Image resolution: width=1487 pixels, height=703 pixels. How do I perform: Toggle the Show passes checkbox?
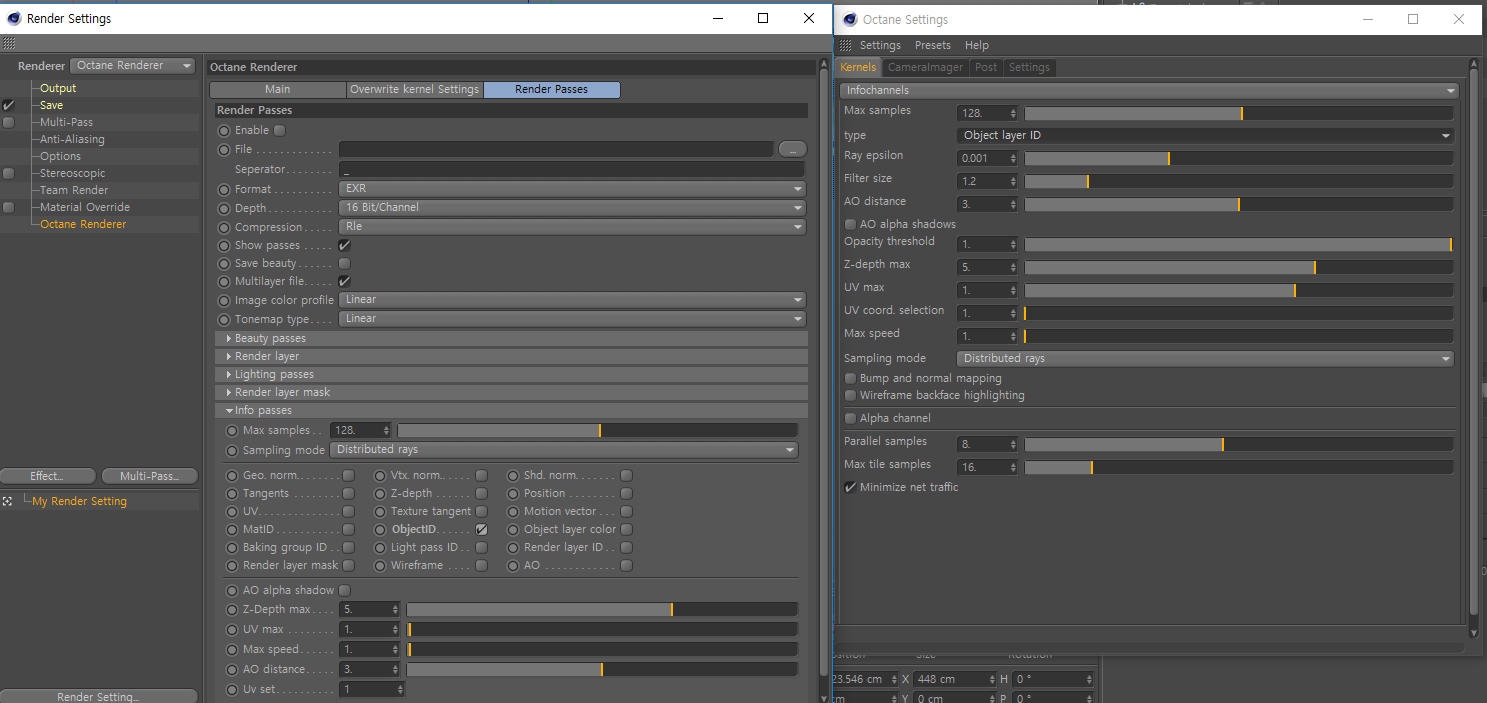pos(345,245)
